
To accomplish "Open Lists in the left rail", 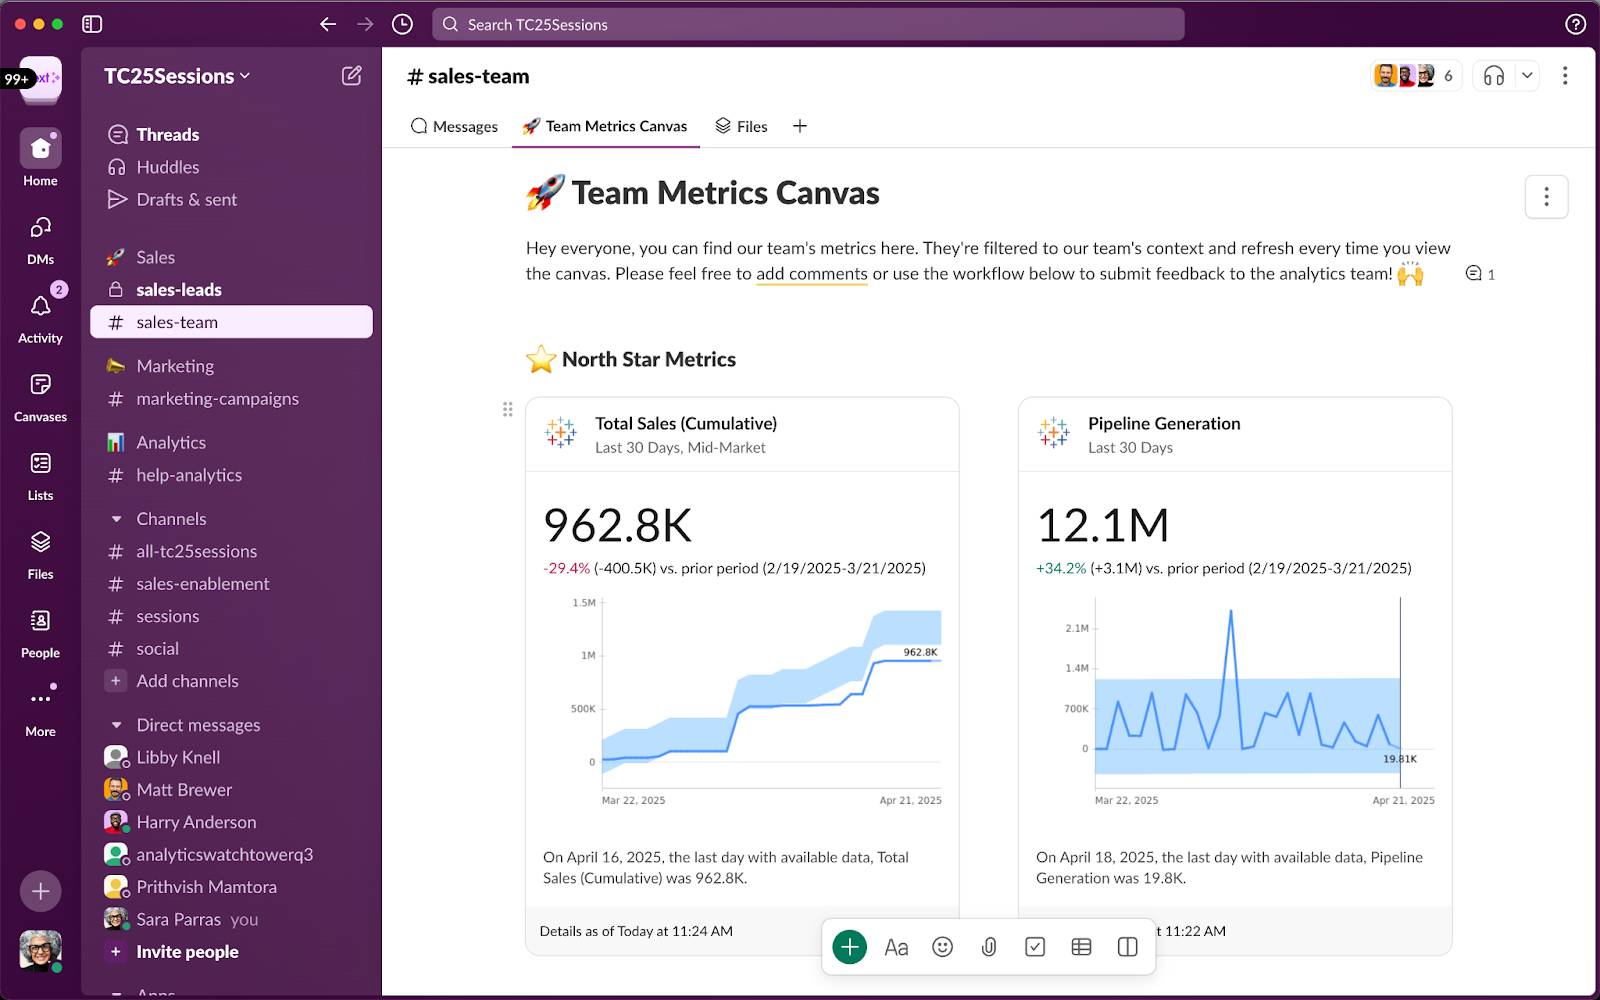I will tap(40, 475).
